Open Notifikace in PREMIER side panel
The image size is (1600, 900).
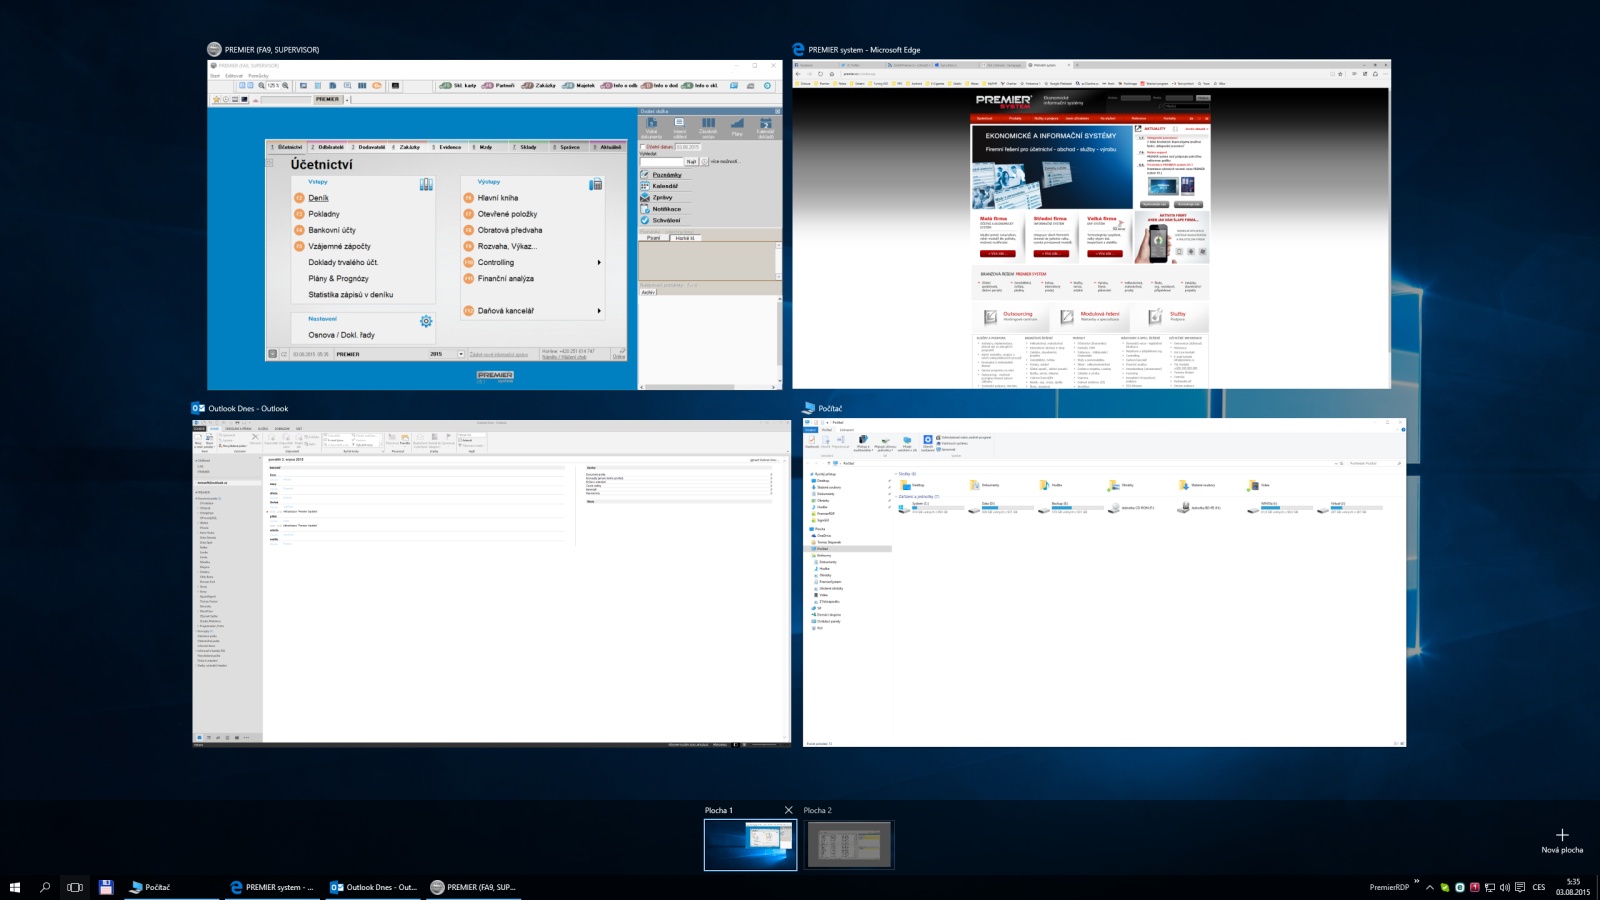[666, 209]
